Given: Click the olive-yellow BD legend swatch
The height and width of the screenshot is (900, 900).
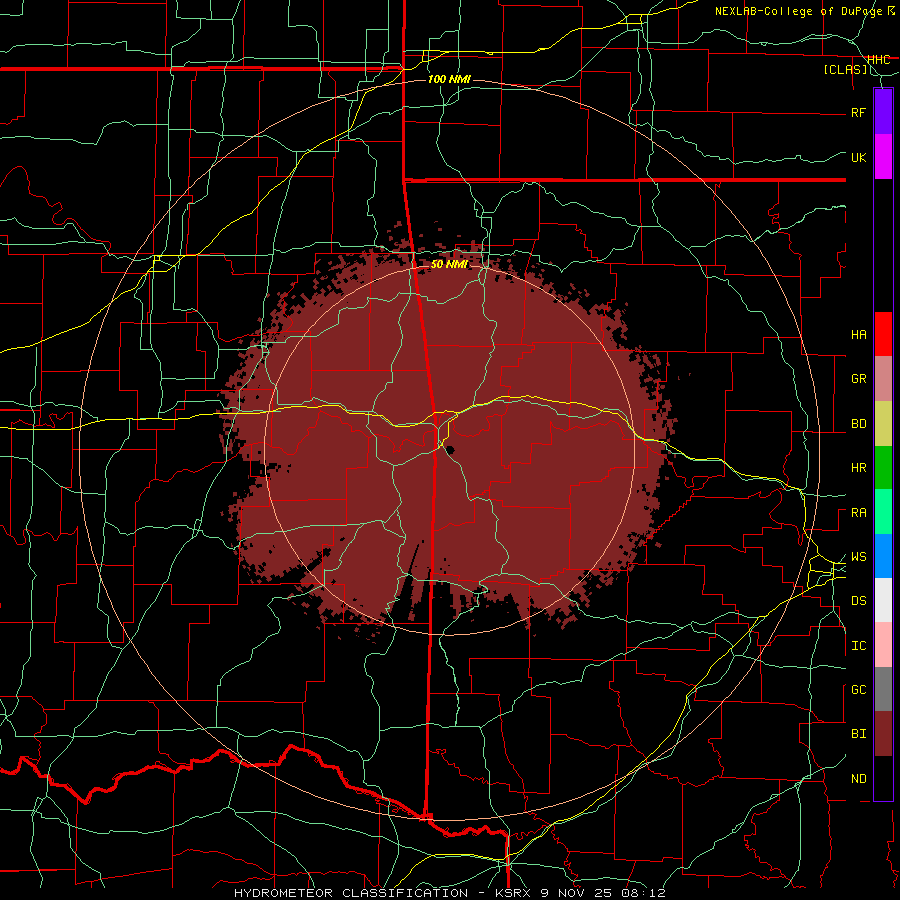Looking at the screenshot, I should point(883,423).
